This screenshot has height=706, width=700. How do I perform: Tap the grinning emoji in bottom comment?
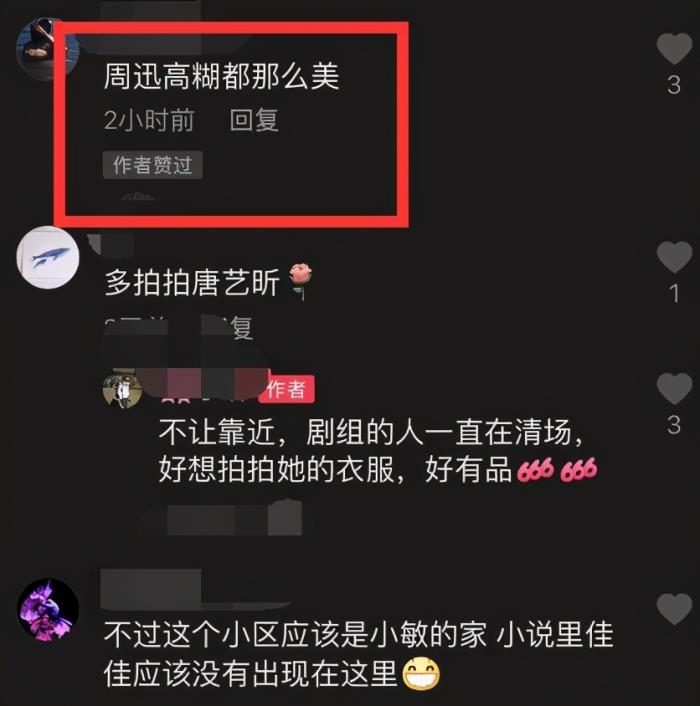pyautogui.click(x=421, y=674)
